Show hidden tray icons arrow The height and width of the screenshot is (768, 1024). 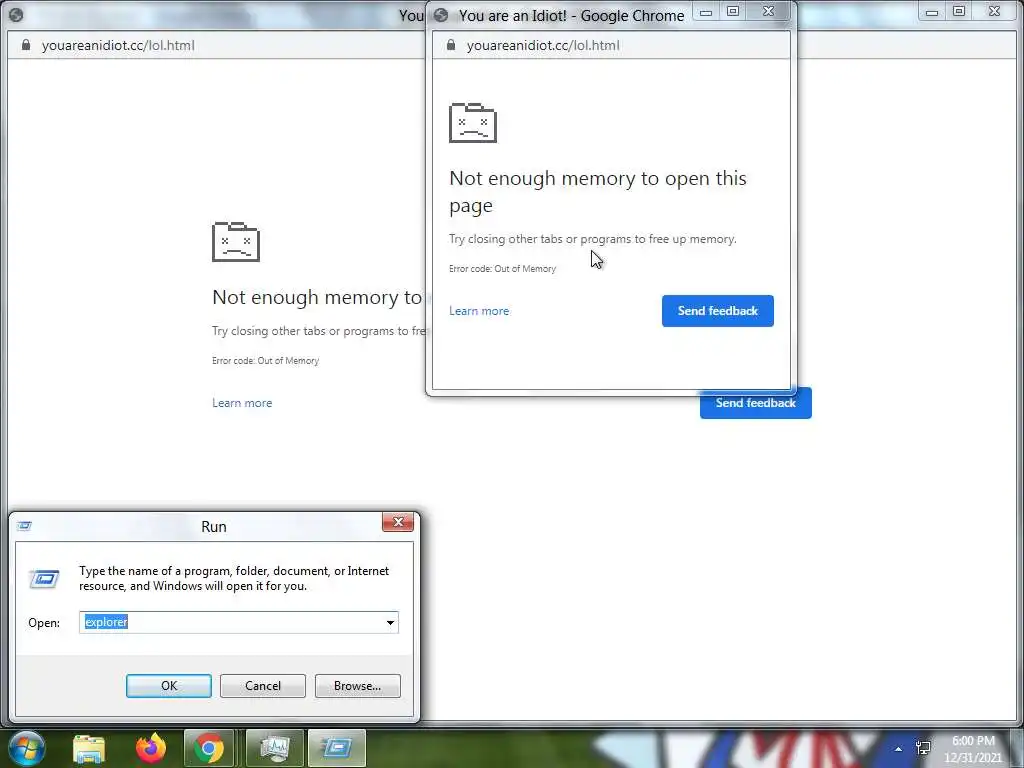pyautogui.click(x=899, y=749)
